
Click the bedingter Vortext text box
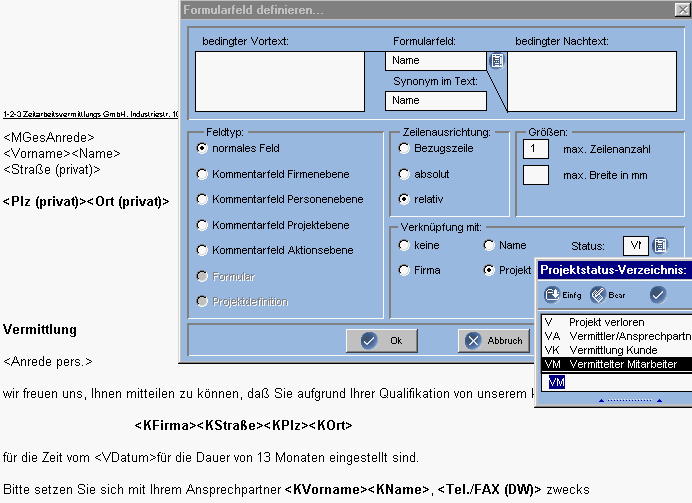pyautogui.click(x=280, y=80)
